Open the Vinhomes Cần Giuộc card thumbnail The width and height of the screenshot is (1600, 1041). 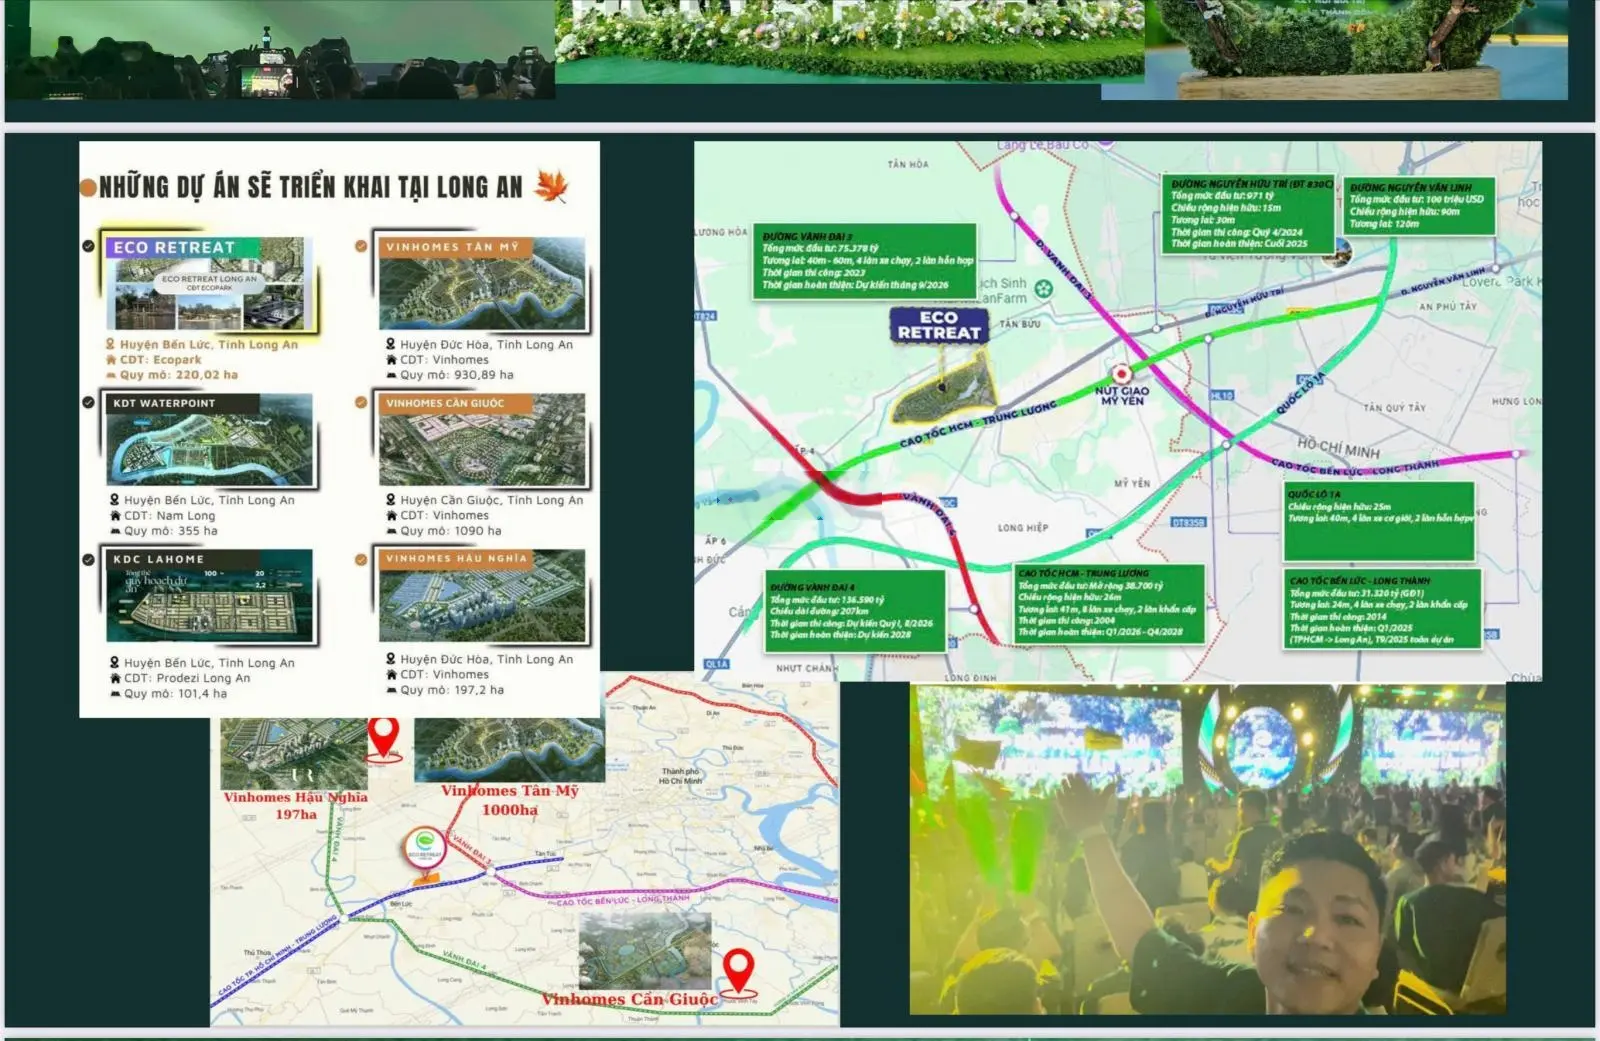coord(482,440)
